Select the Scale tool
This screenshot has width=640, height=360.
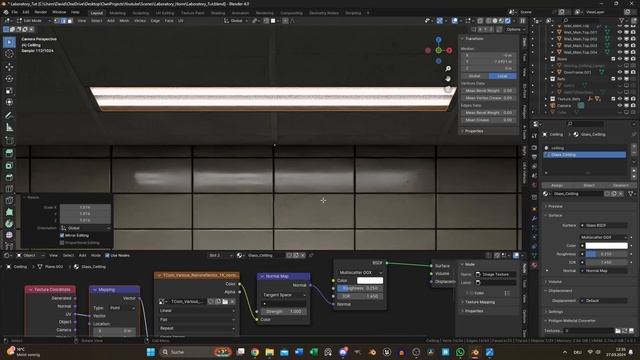click(9, 91)
